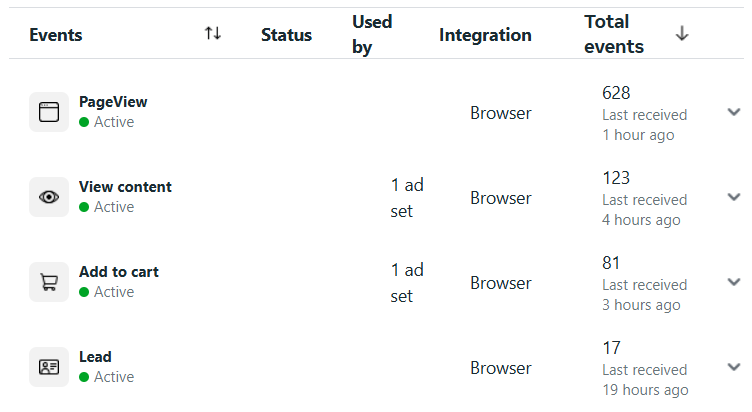Viewport: 752px width, 412px height.
Task: Expand the PageView event row chevron
Action: pos(734,112)
